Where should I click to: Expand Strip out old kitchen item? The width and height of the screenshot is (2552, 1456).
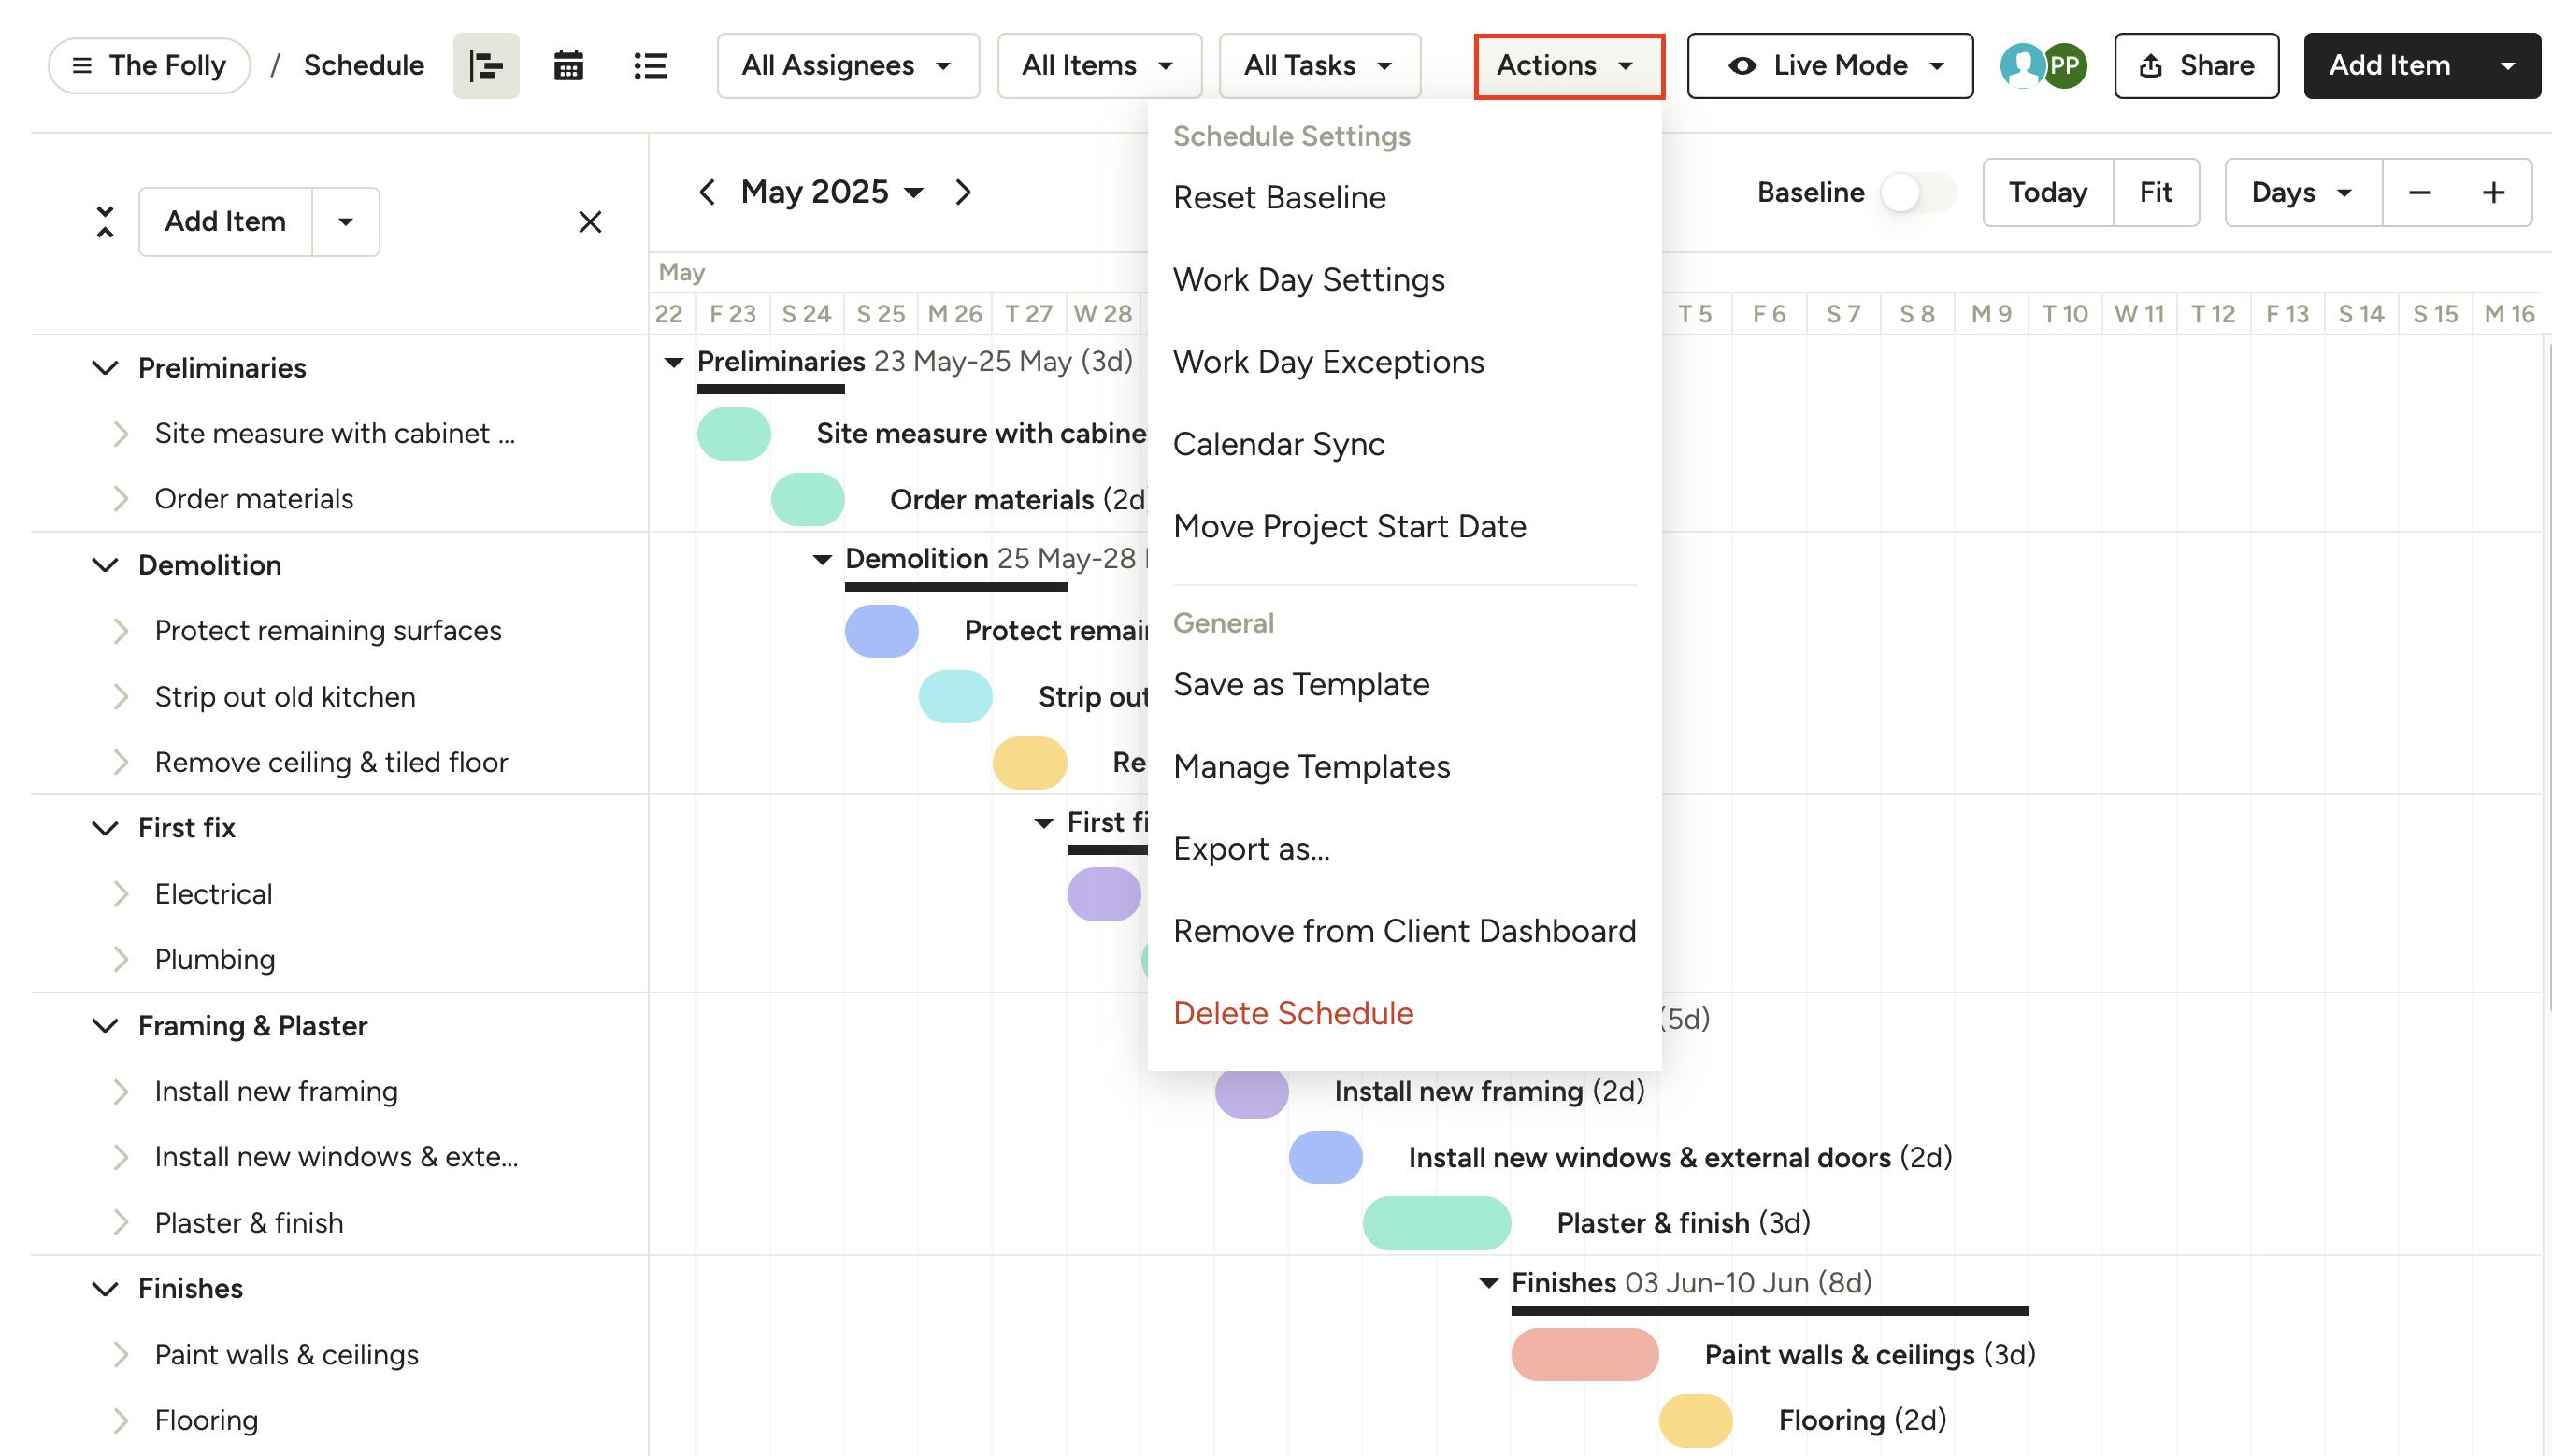121,697
